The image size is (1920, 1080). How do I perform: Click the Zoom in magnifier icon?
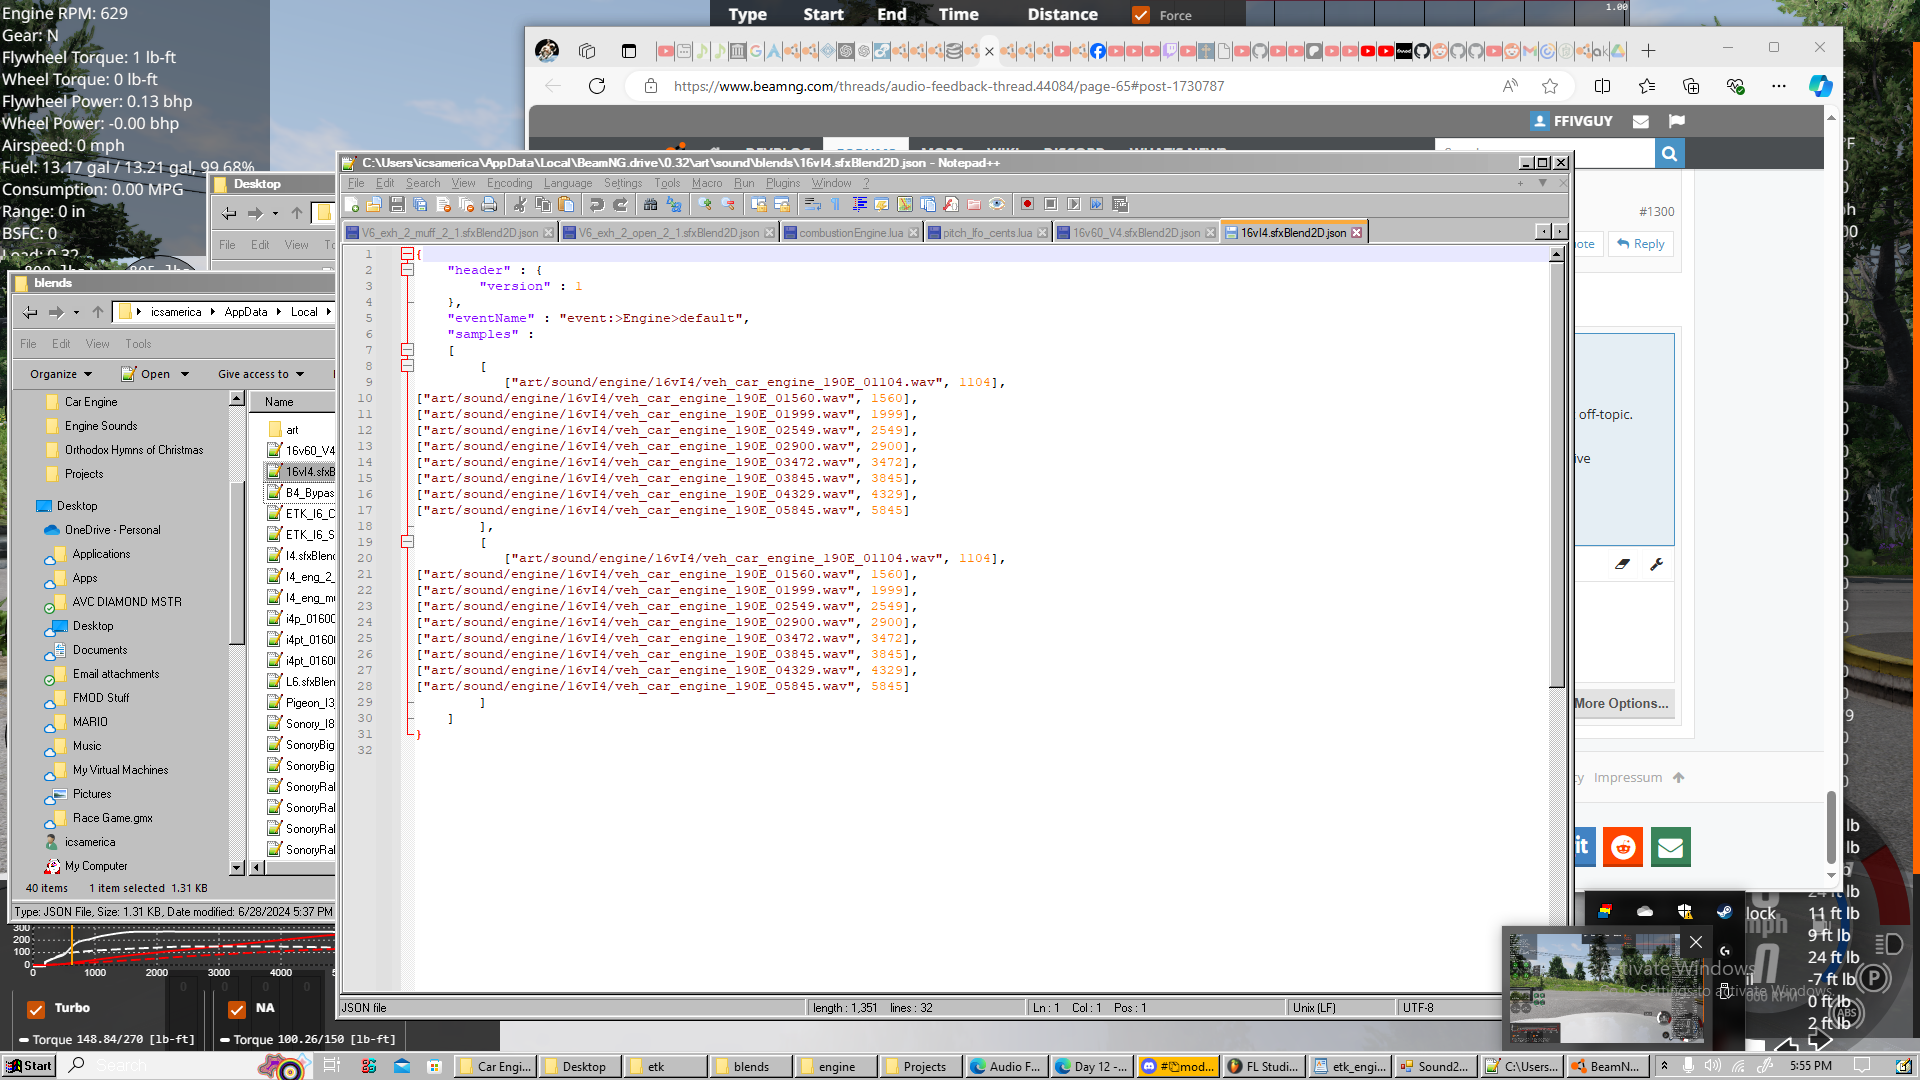705,204
